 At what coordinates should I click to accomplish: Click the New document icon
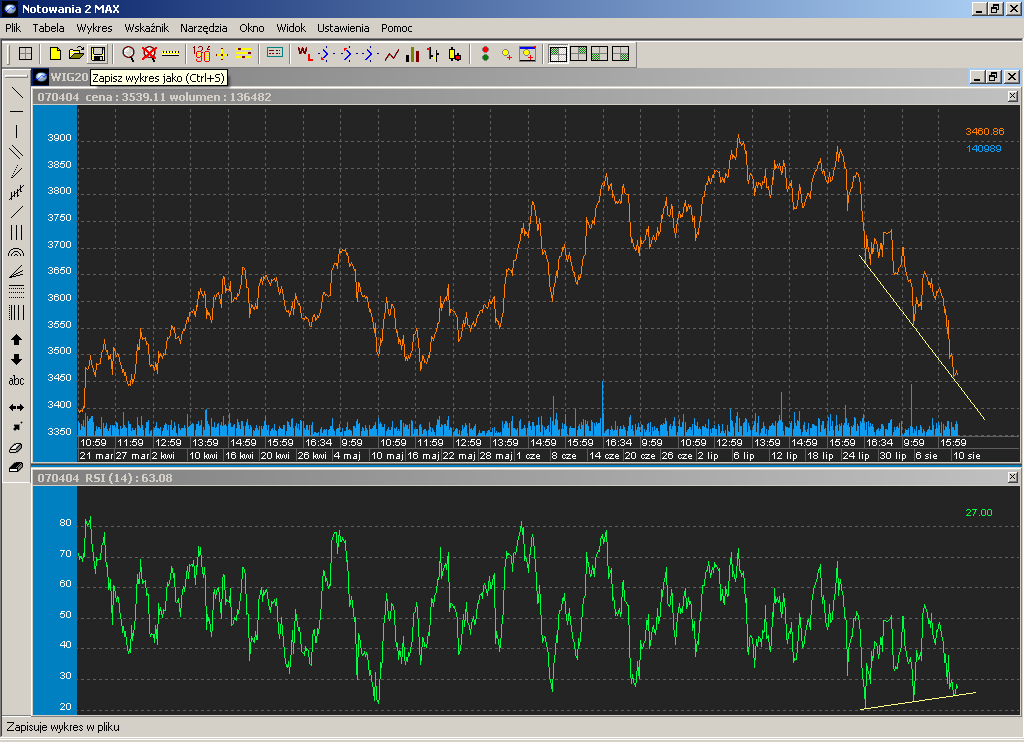click(x=56, y=54)
